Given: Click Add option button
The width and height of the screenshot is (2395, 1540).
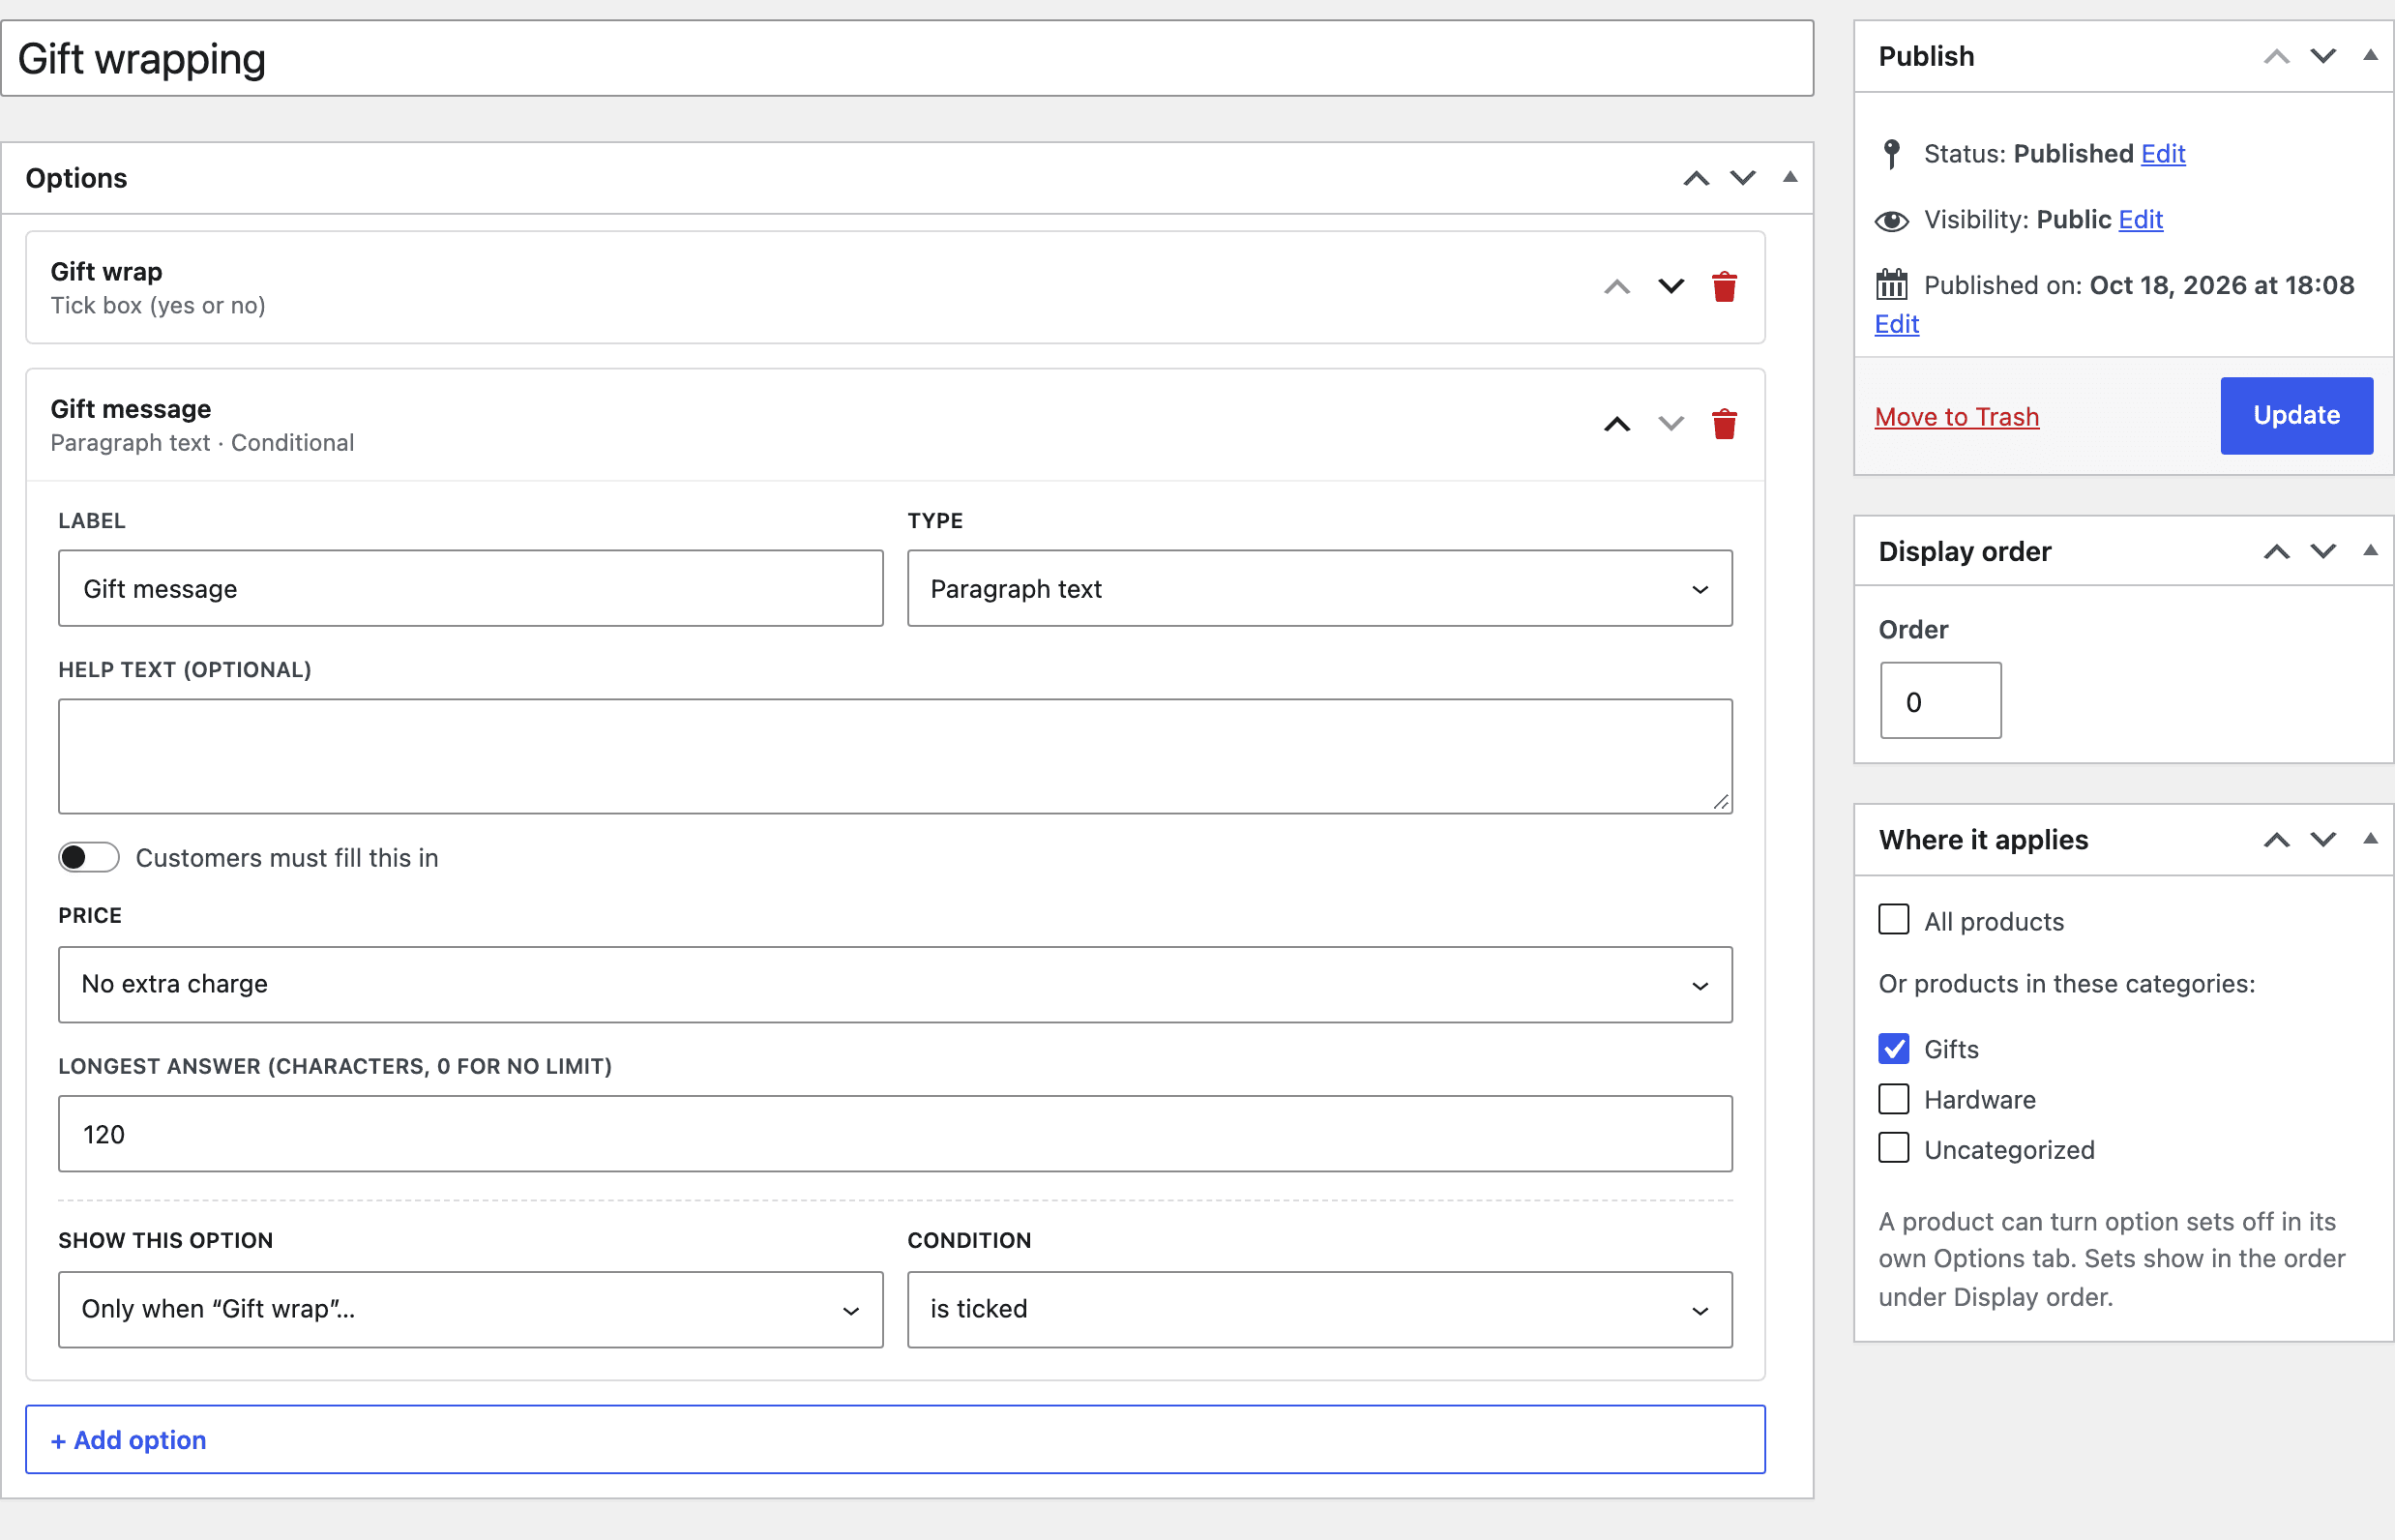Looking at the screenshot, I should coord(895,1439).
